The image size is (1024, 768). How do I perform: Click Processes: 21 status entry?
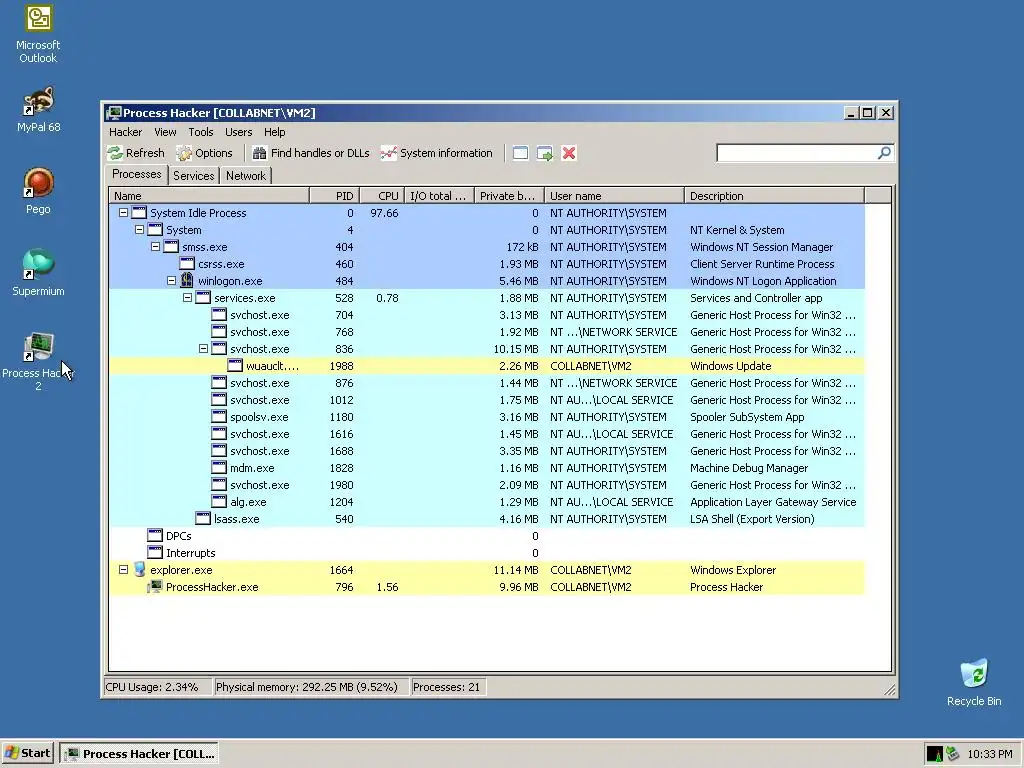449,687
